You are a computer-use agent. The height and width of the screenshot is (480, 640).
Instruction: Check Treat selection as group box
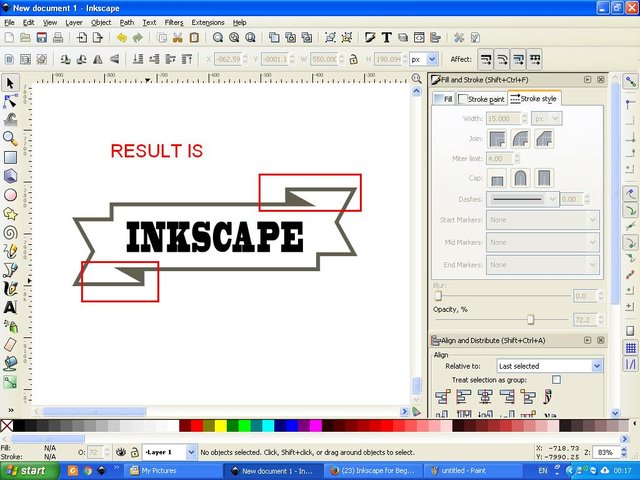[x=556, y=380]
